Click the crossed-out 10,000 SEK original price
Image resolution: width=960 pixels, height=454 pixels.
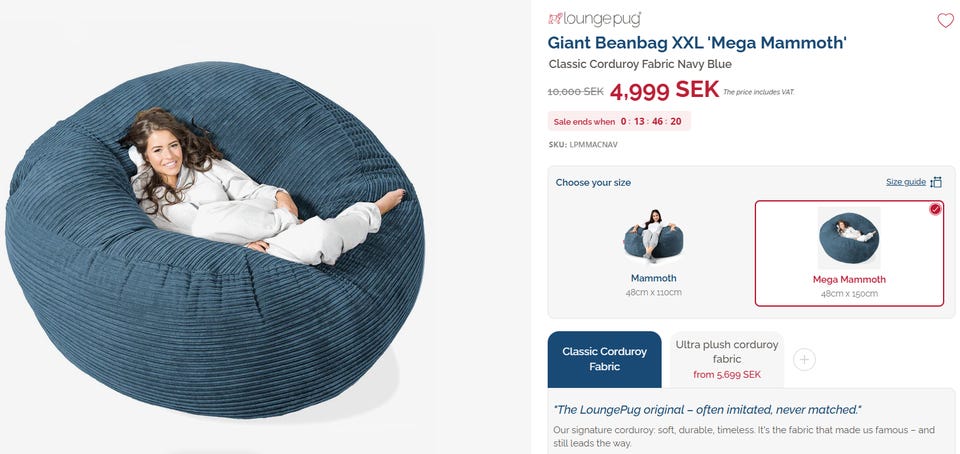tap(575, 91)
